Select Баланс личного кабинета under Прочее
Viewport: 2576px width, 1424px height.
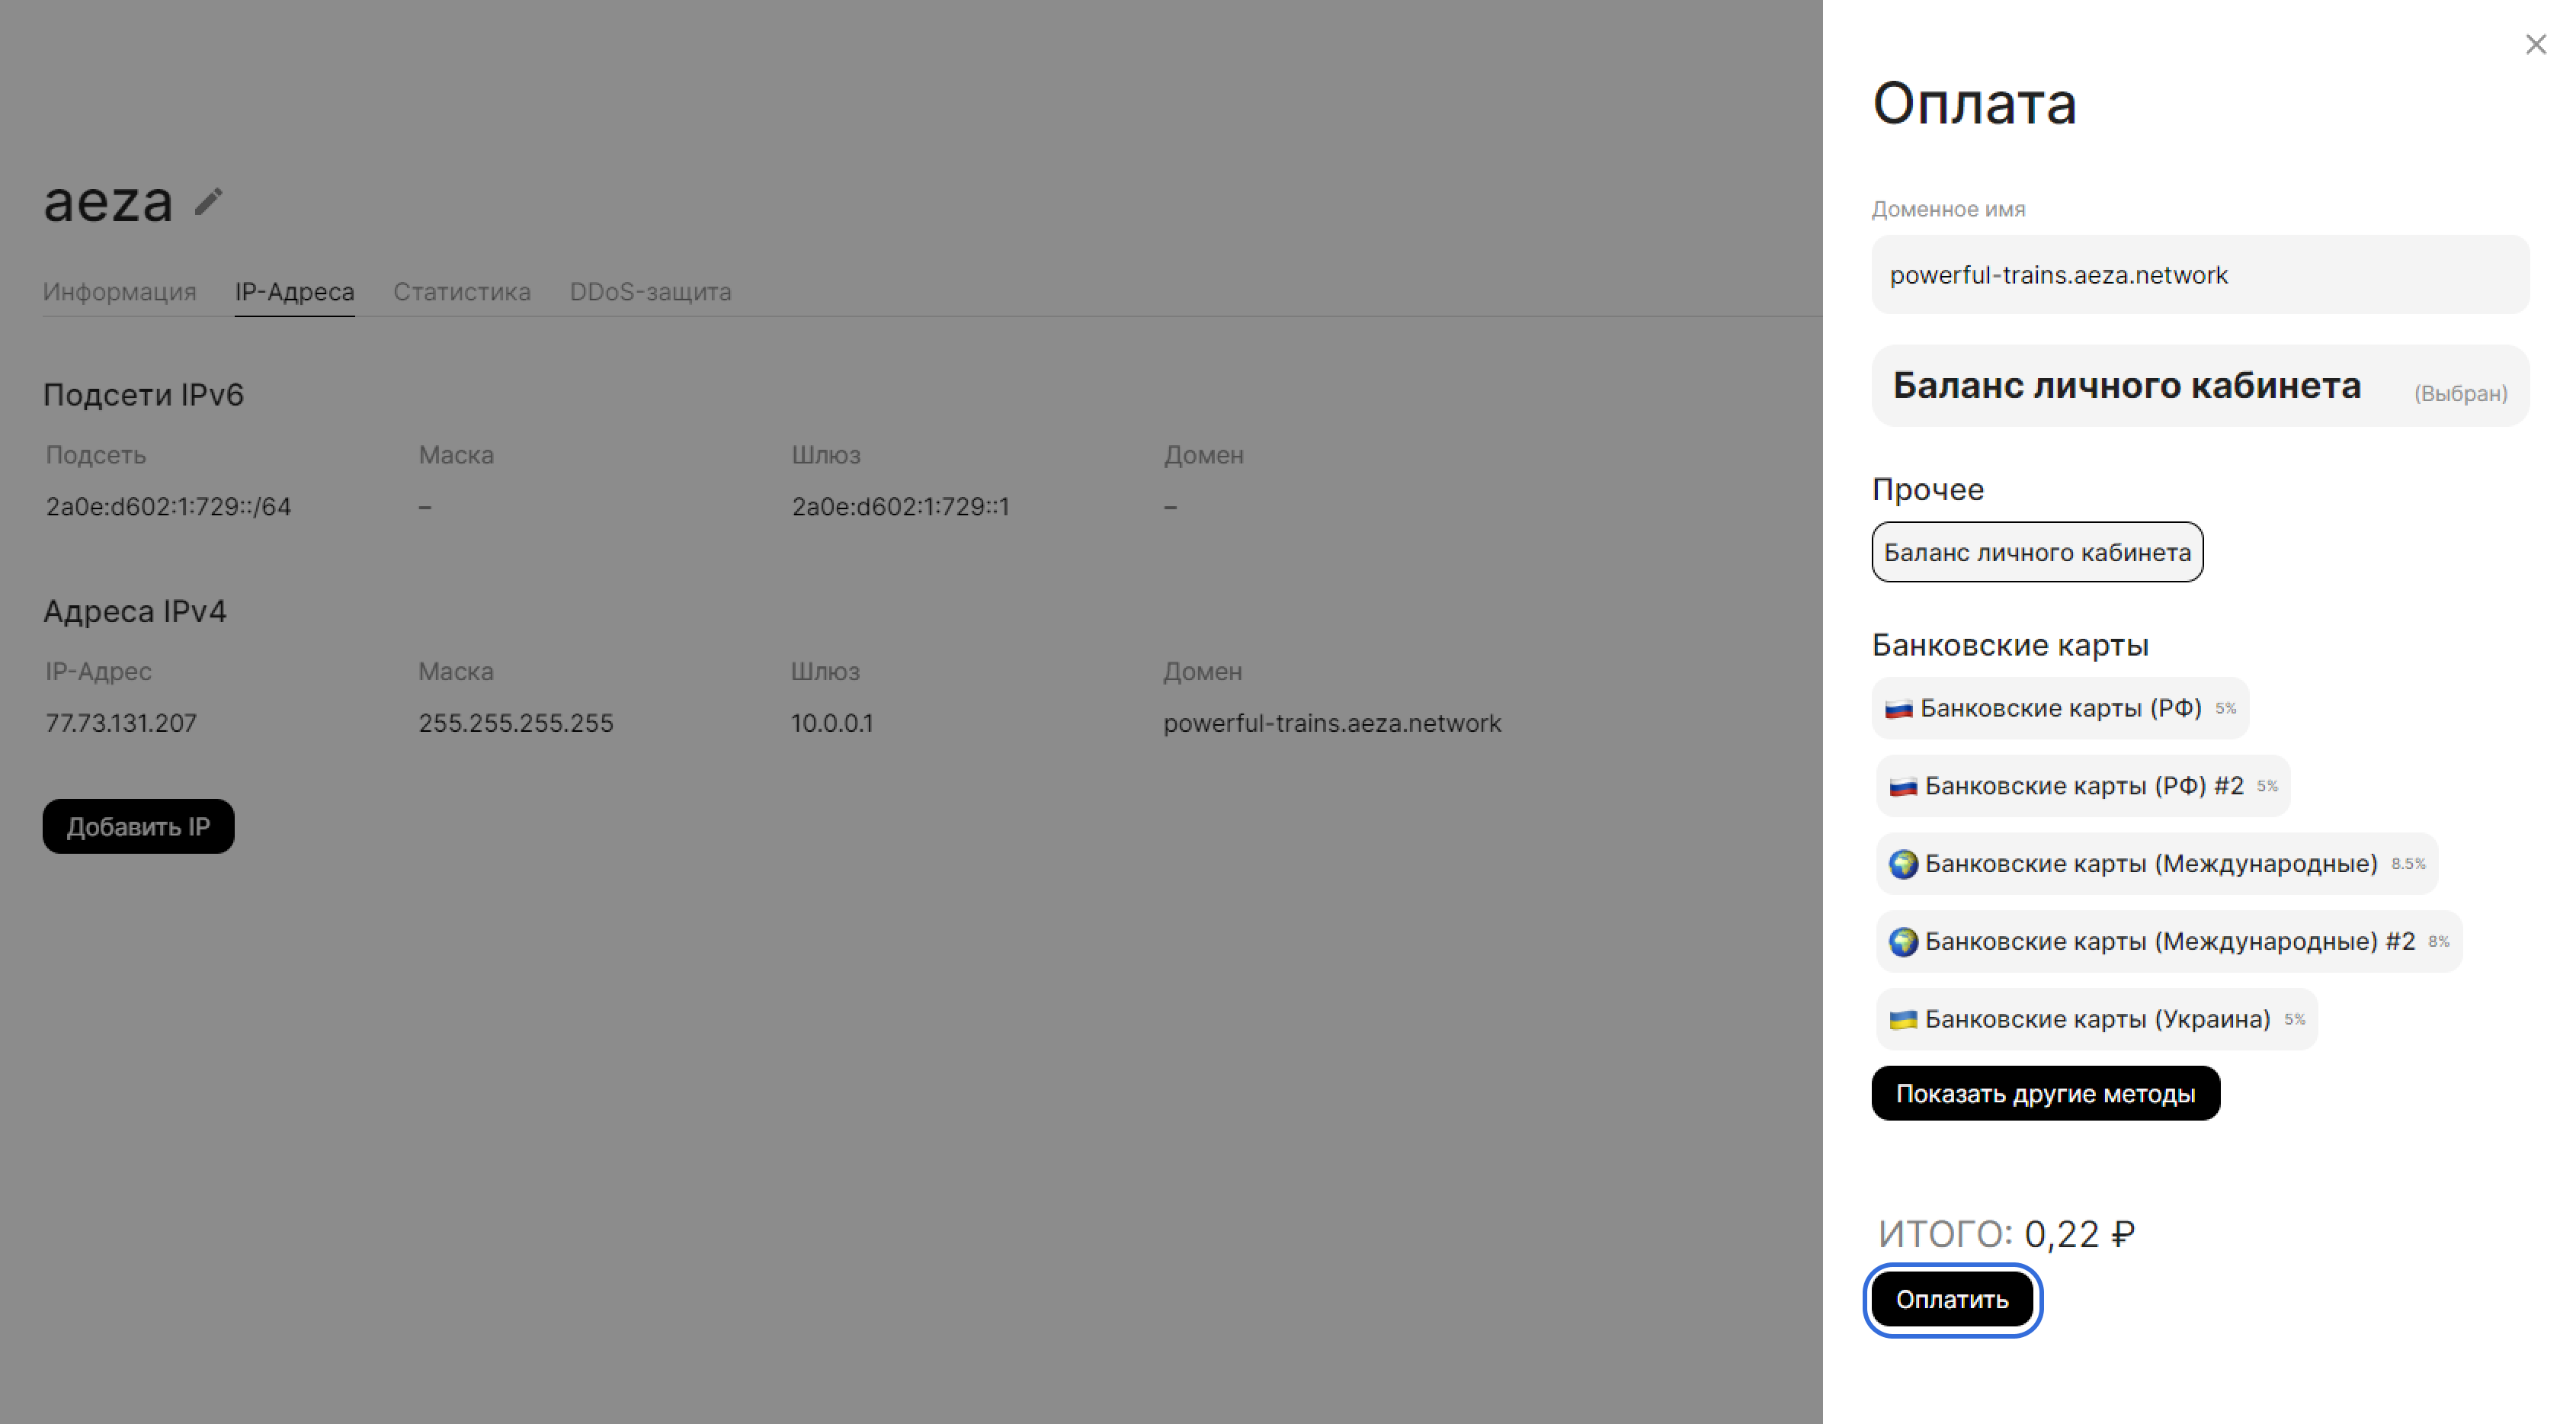point(2036,552)
